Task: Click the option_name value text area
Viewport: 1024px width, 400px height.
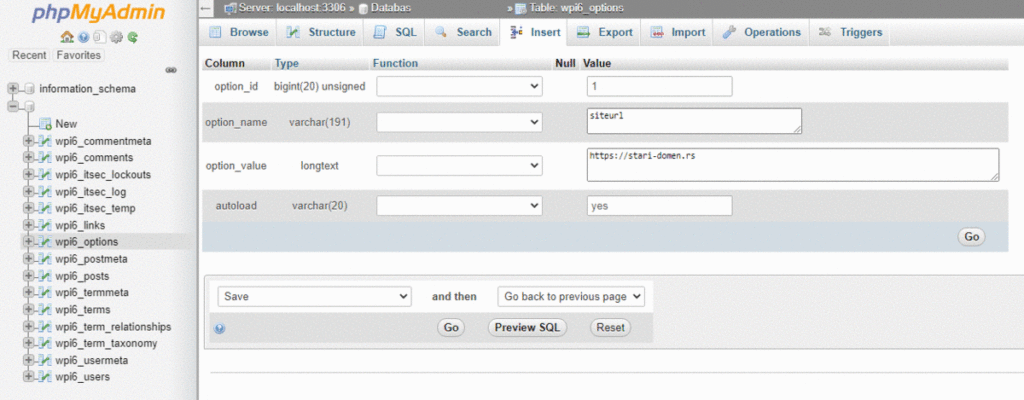Action: [x=694, y=121]
